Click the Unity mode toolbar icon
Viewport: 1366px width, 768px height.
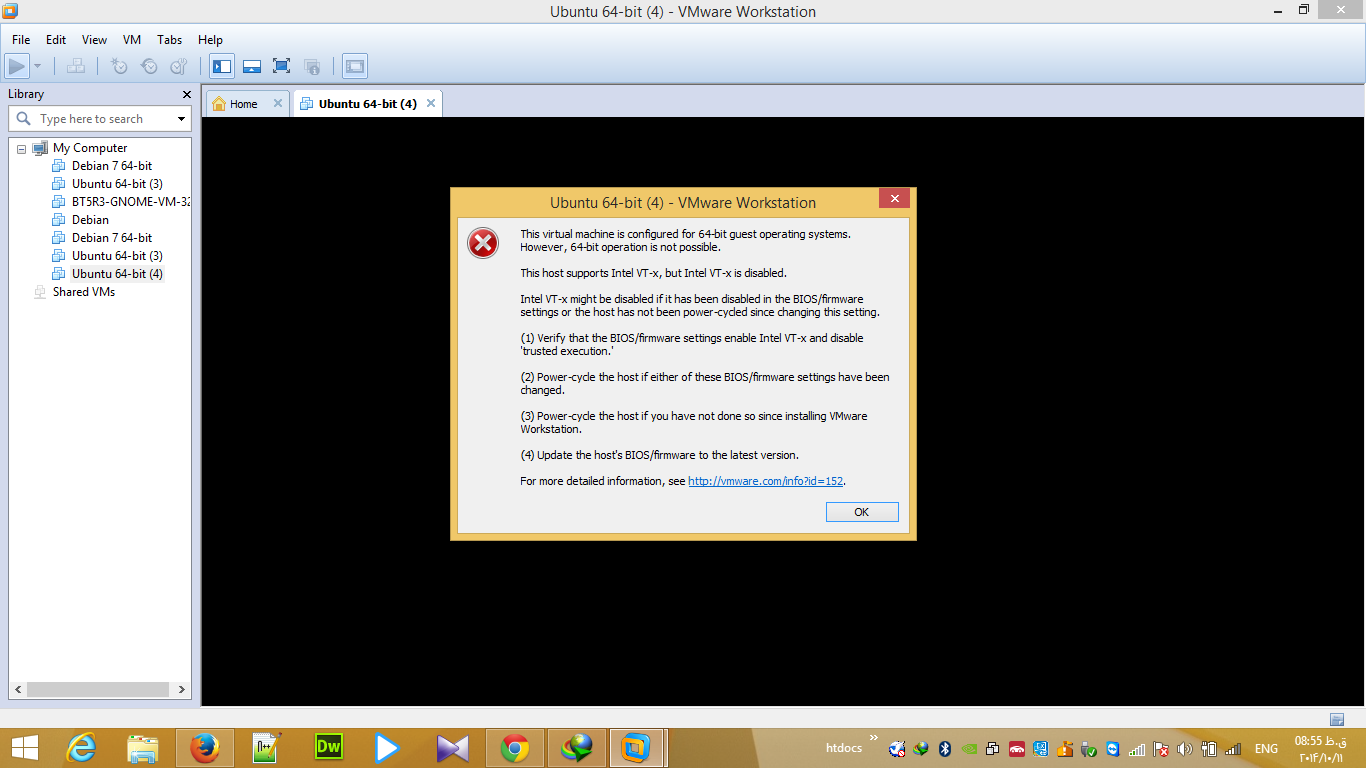pos(312,67)
